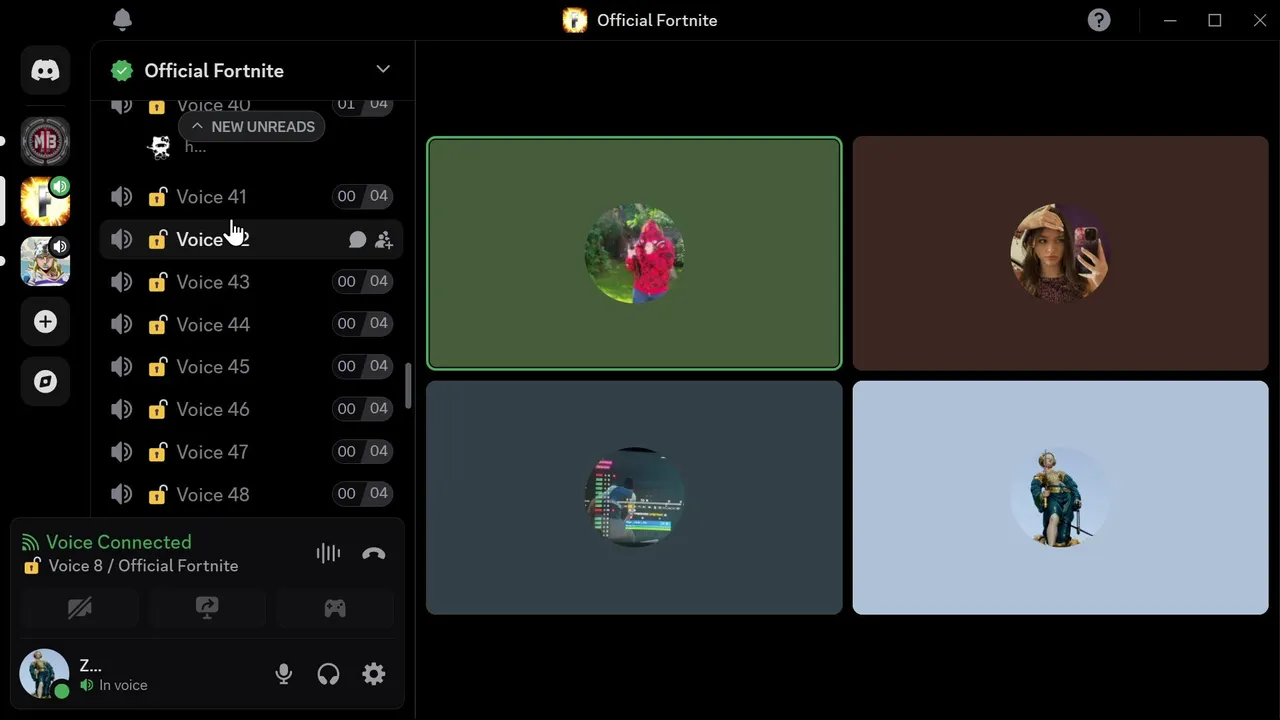Screen dimensions: 1280x720
Task: Click Official Fortnite title bar text
Action: click(657, 20)
